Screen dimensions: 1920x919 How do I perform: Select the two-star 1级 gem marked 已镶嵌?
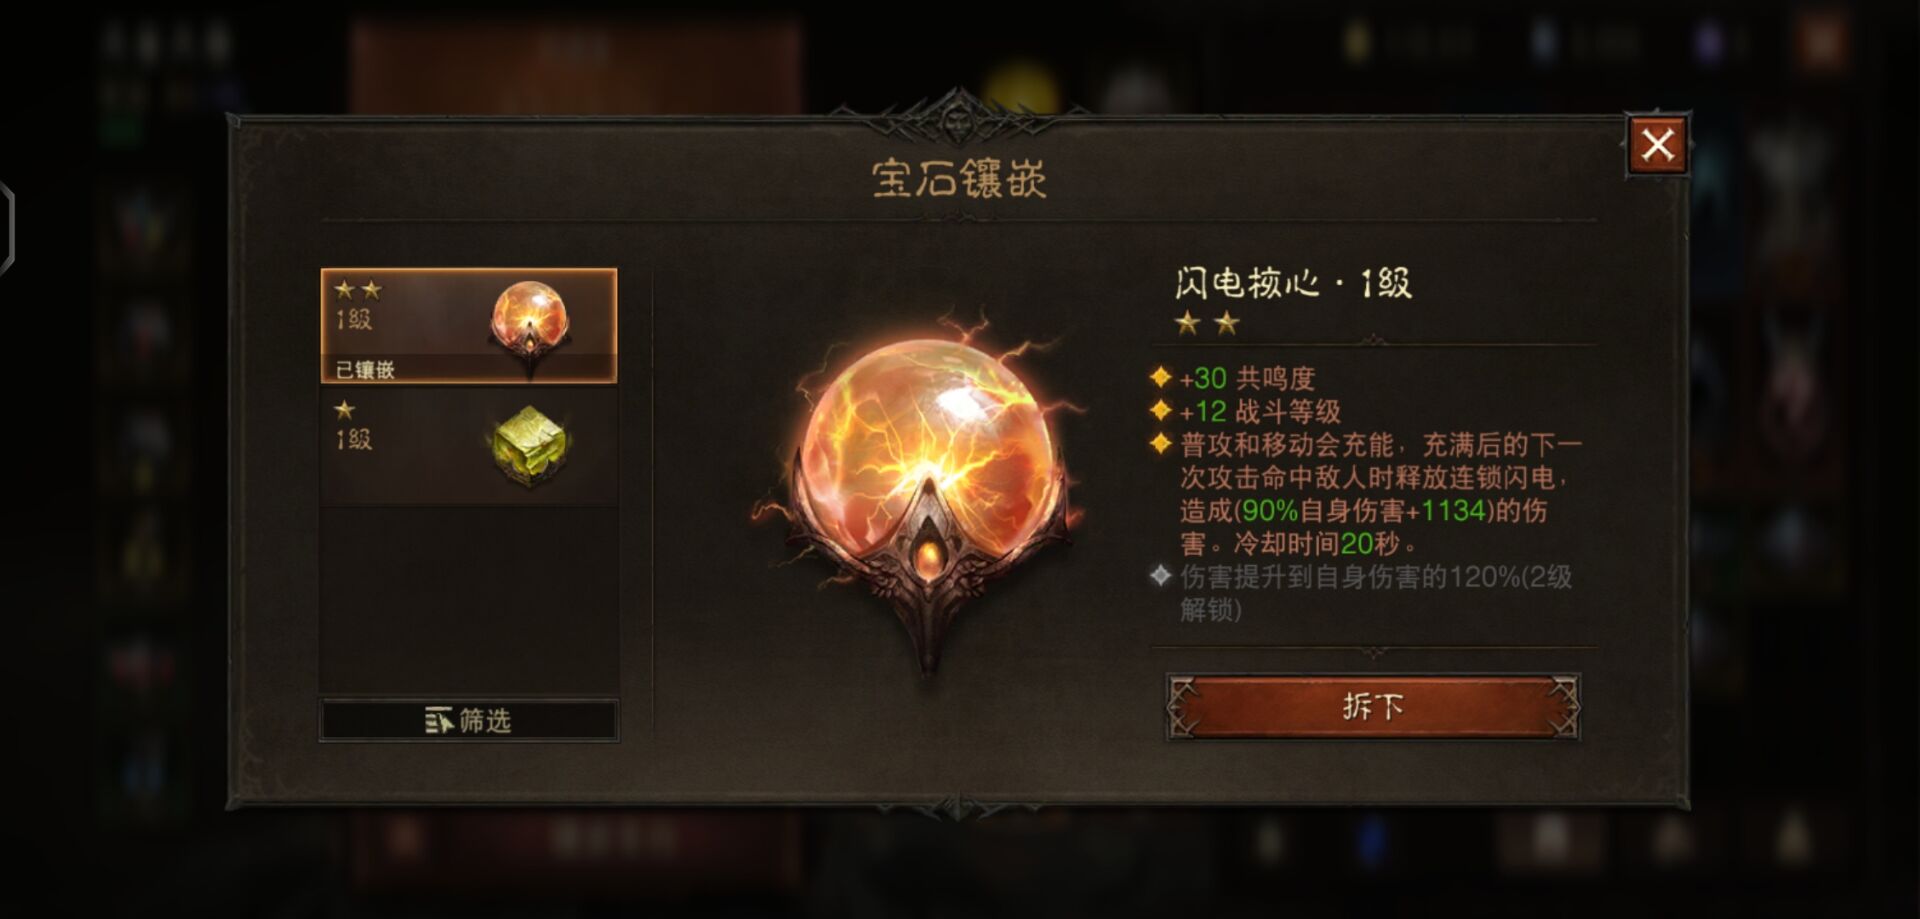click(x=468, y=325)
